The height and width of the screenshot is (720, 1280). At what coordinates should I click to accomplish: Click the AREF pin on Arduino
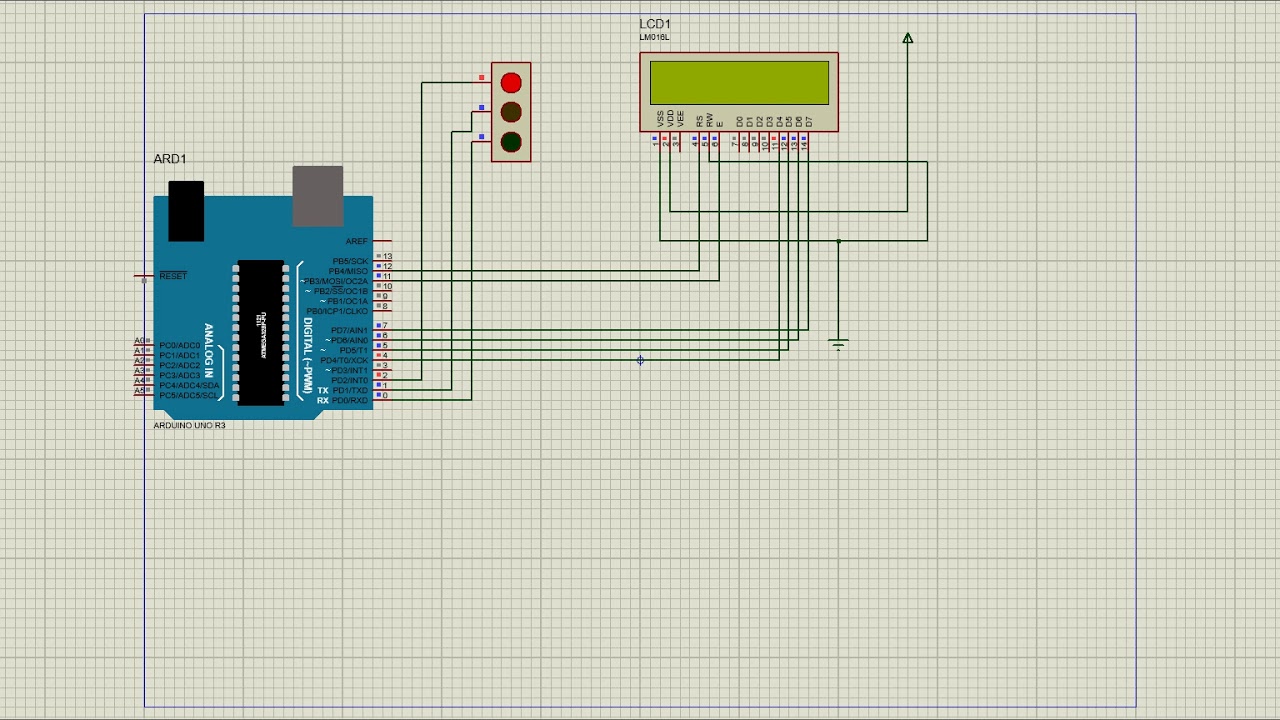pyautogui.click(x=357, y=241)
